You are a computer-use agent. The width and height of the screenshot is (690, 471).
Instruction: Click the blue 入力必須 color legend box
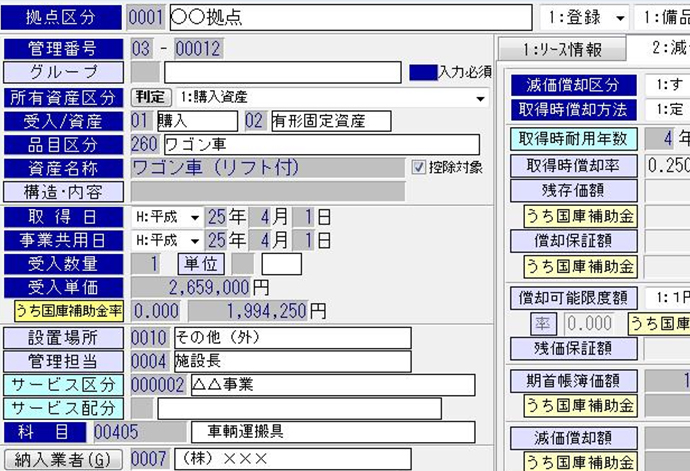[422, 72]
